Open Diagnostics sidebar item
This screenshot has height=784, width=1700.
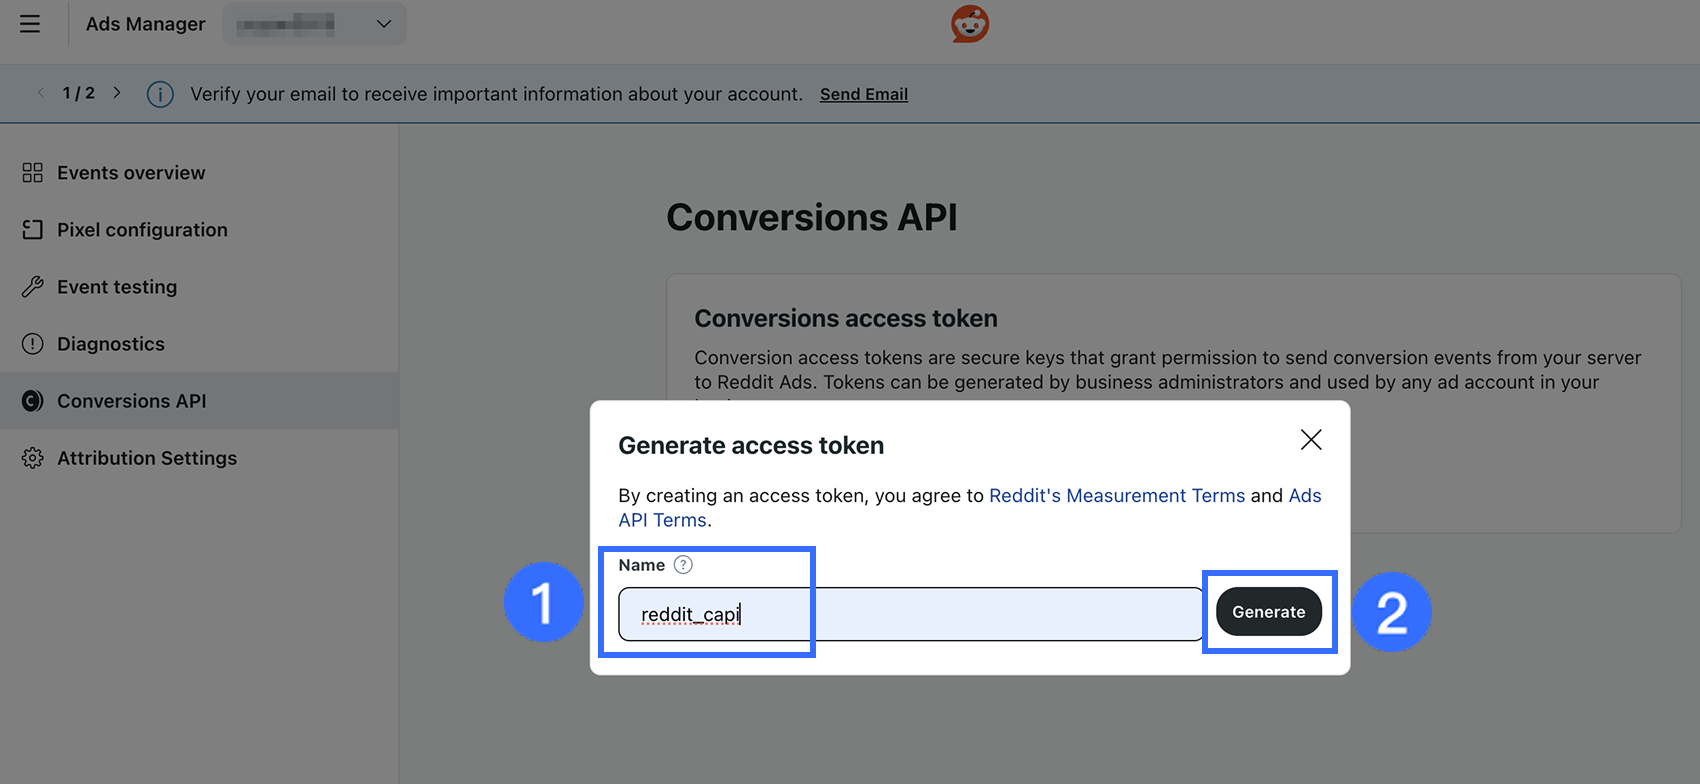[x=111, y=344]
